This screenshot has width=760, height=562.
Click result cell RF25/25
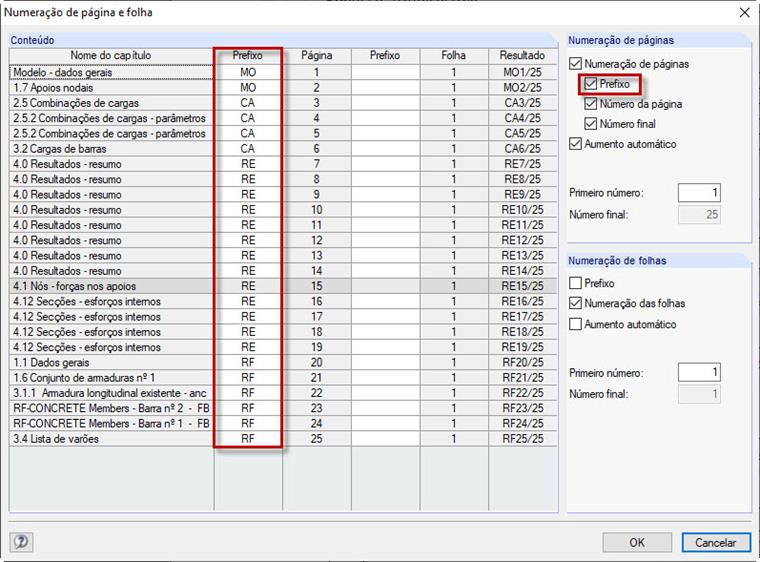(x=522, y=439)
